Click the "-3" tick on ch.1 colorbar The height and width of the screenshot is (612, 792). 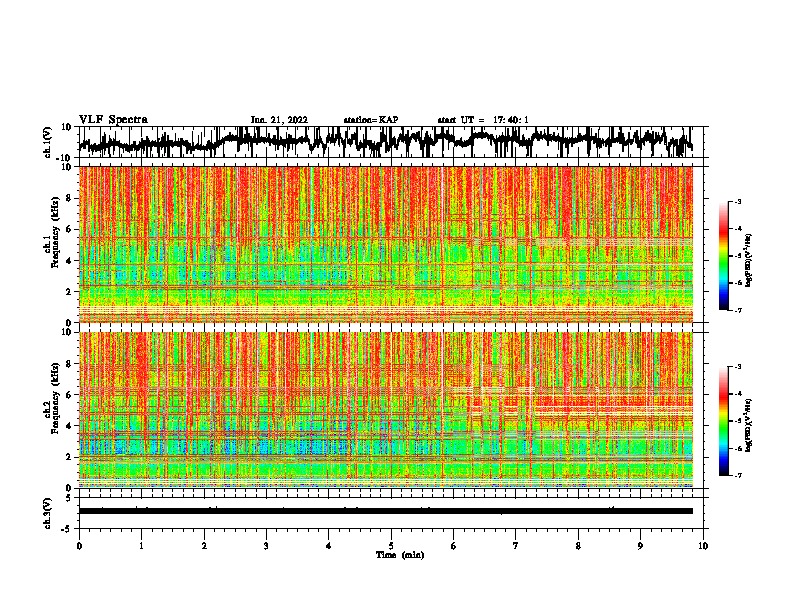pos(737,201)
